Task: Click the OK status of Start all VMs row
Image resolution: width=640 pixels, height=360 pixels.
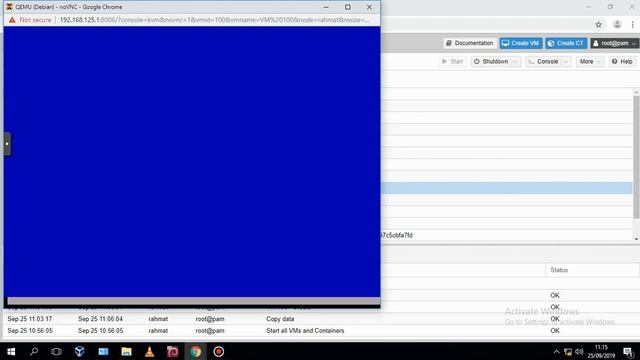Action: (x=555, y=331)
